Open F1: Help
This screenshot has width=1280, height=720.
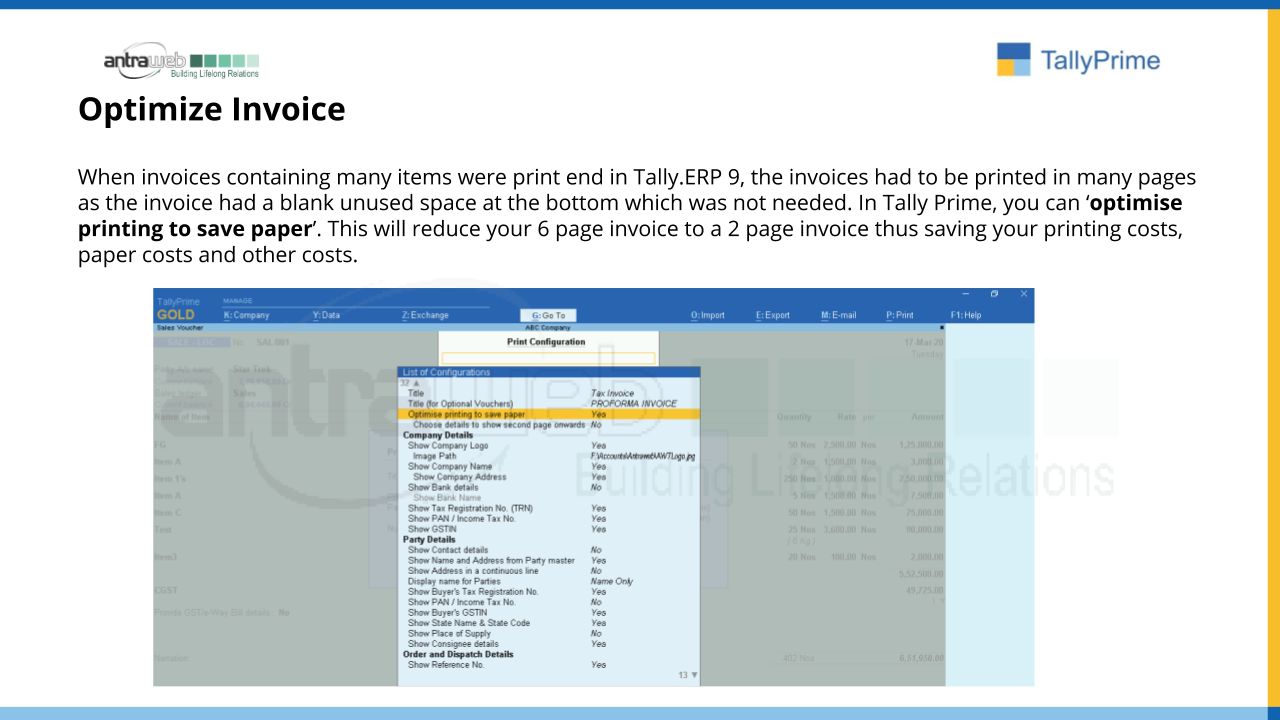(x=966, y=315)
